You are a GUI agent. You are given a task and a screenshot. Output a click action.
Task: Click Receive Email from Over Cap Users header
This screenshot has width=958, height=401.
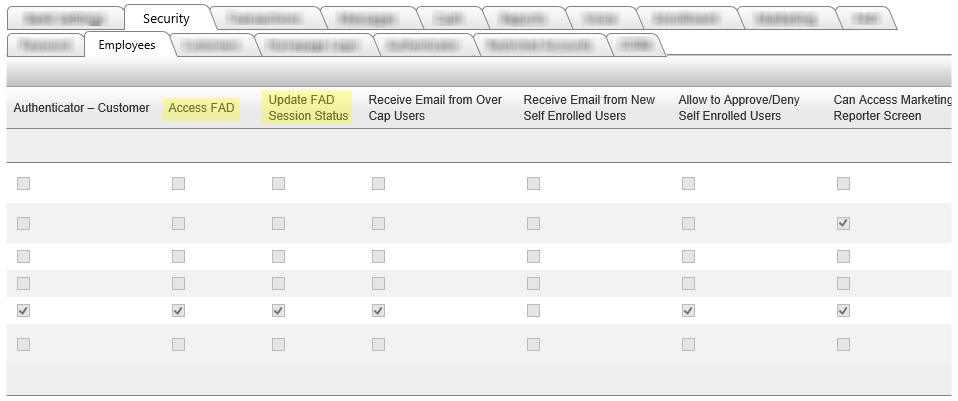click(x=435, y=108)
